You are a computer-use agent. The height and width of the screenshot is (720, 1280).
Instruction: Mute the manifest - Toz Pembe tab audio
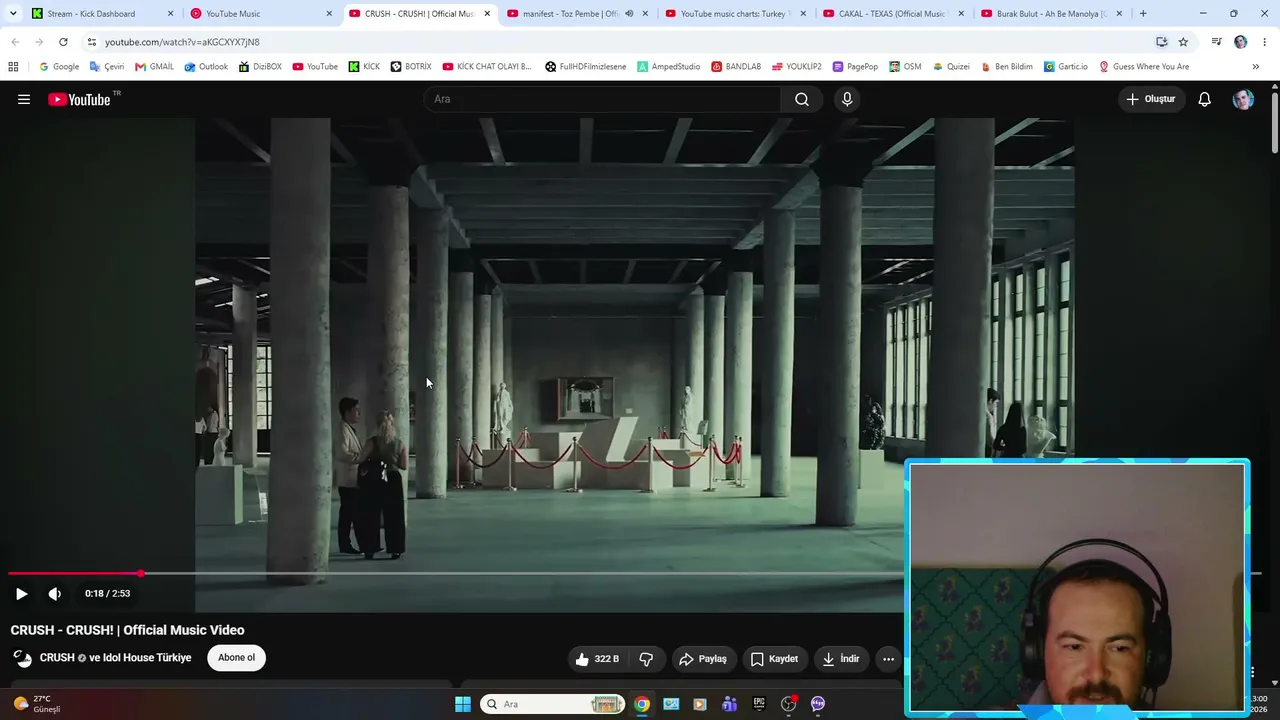629,14
